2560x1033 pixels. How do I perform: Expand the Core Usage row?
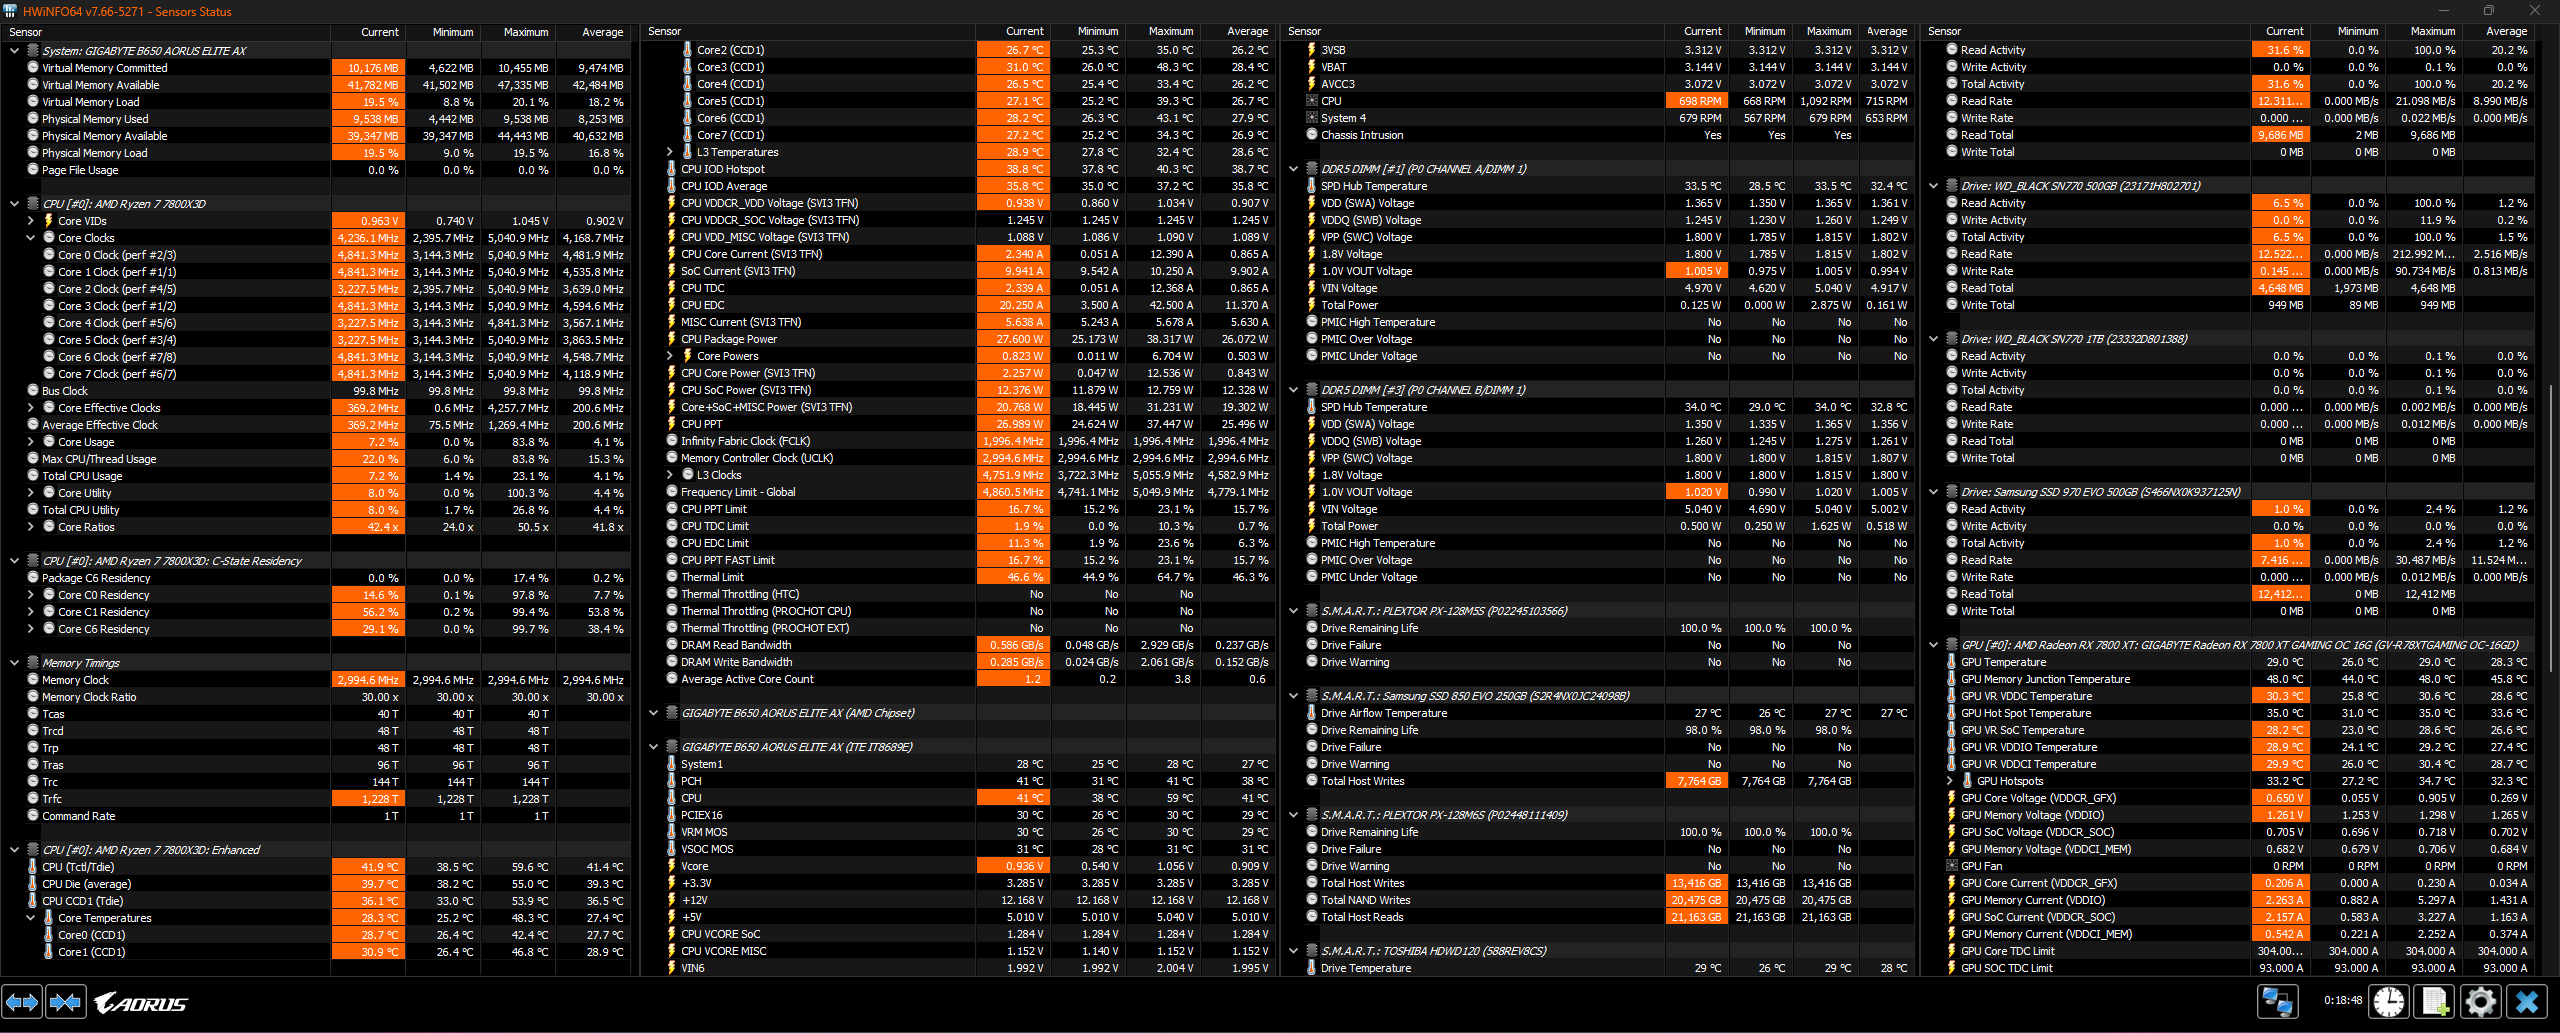pos(30,442)
